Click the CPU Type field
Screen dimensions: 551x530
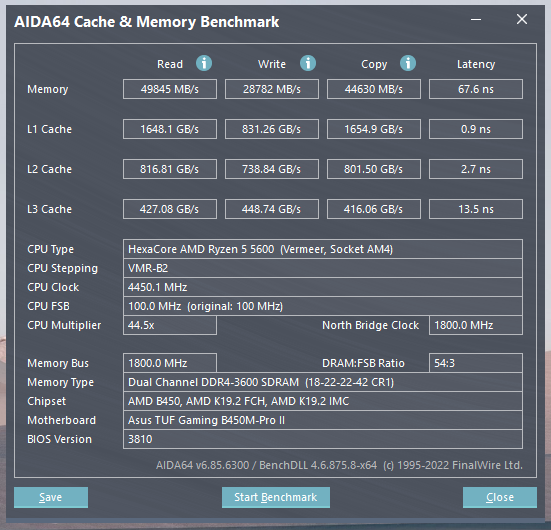323,249
